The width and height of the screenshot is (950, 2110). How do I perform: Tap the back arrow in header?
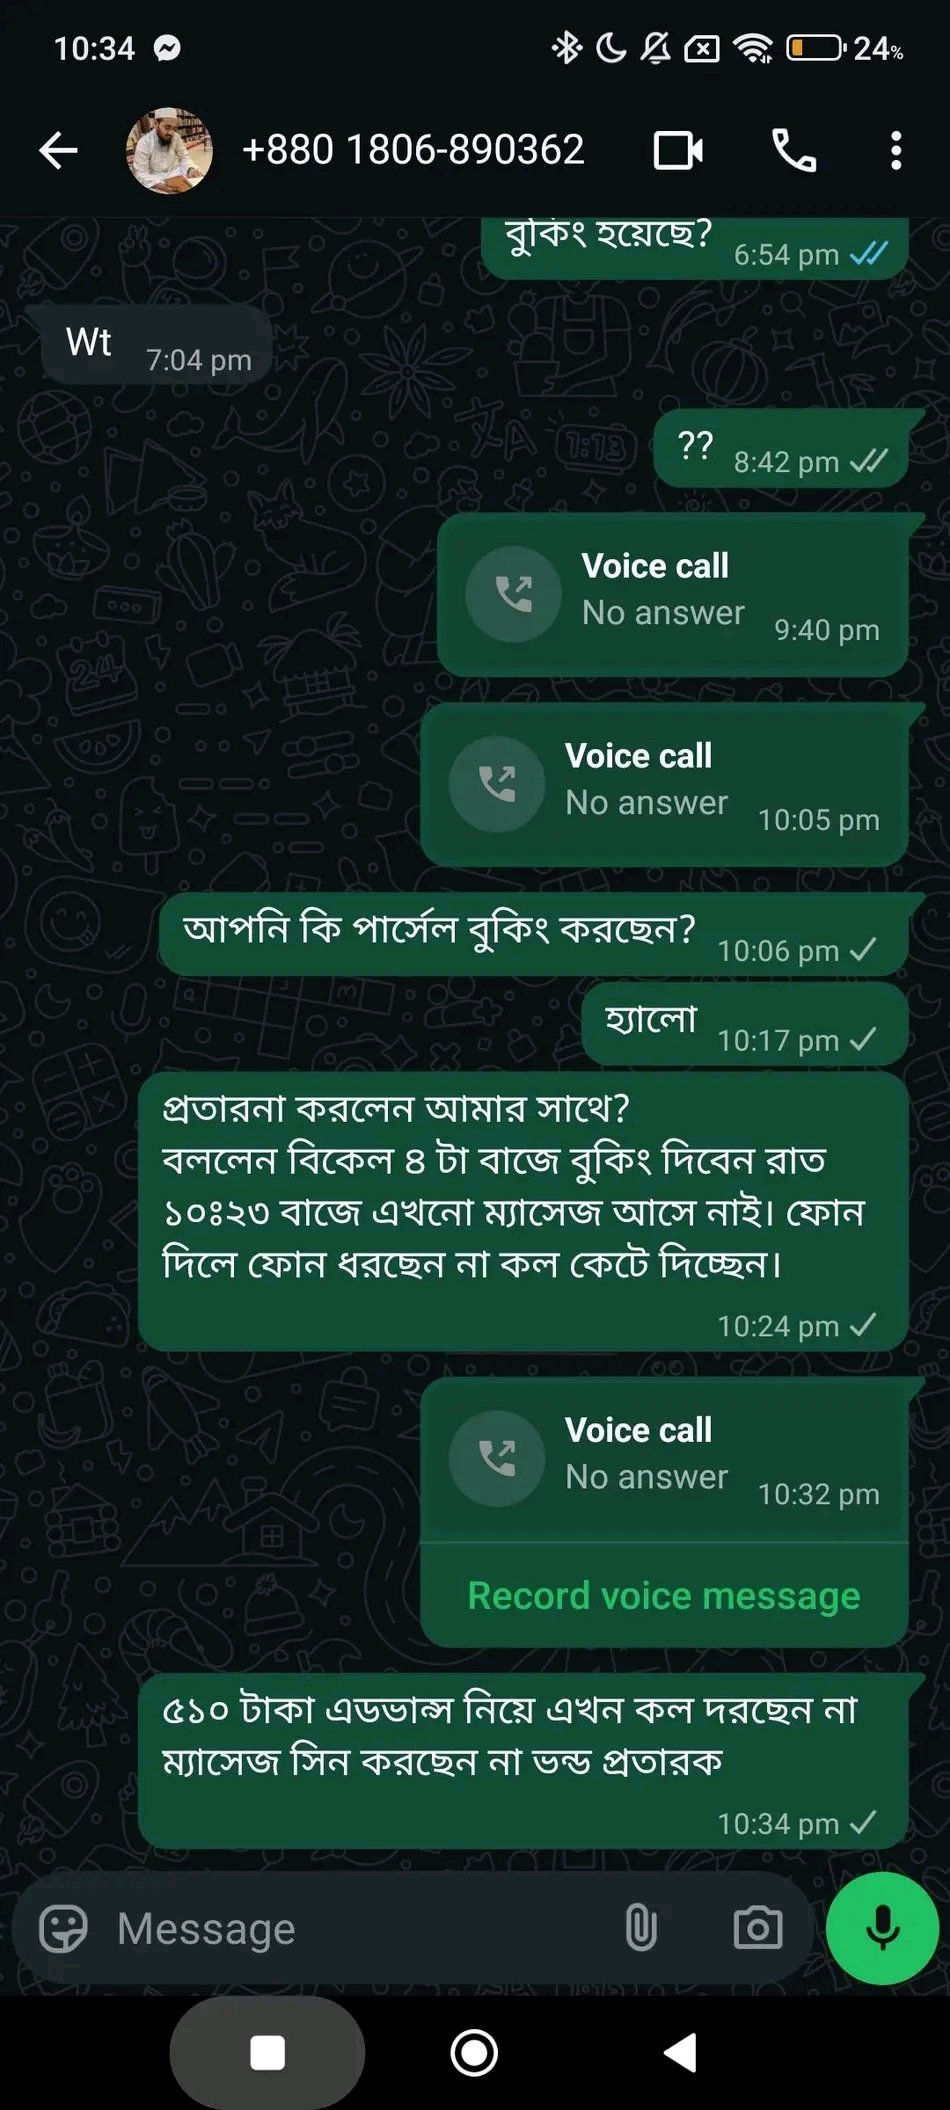(58, 151)
